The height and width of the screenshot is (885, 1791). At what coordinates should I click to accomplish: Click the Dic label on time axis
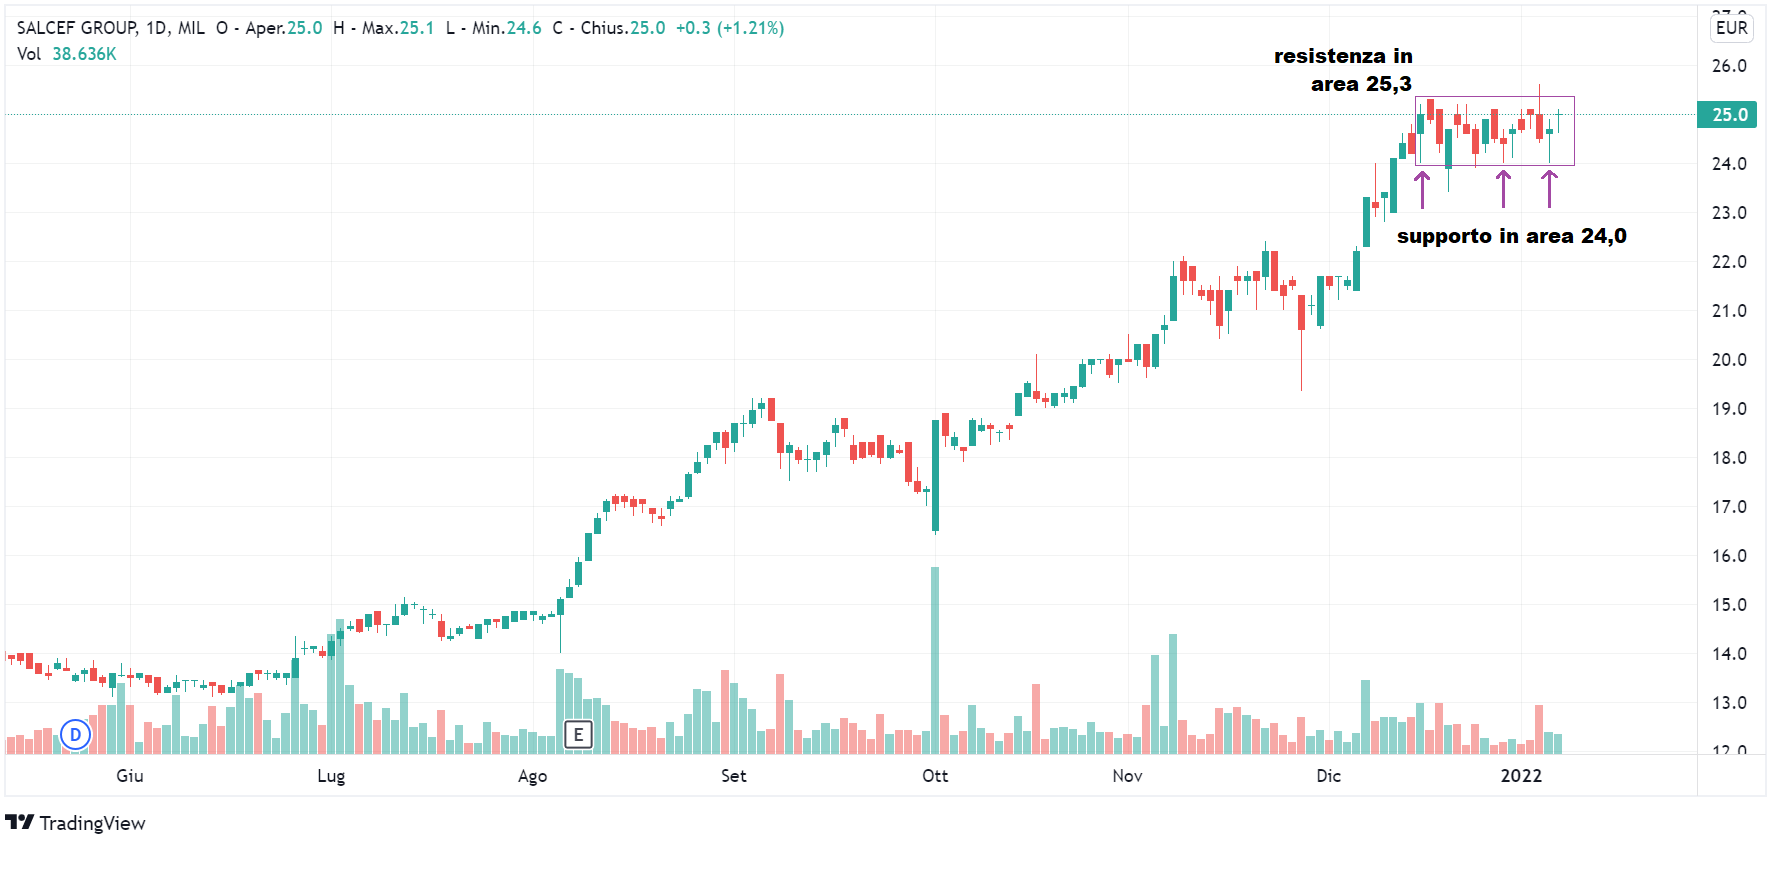pos(1328,776)
